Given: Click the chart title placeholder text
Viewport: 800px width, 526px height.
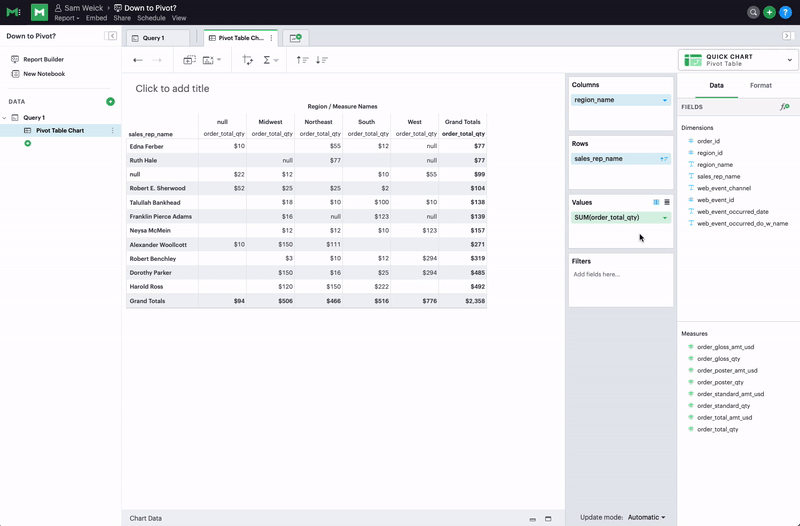Looking at the screenshot, I should tap(172, 88).
